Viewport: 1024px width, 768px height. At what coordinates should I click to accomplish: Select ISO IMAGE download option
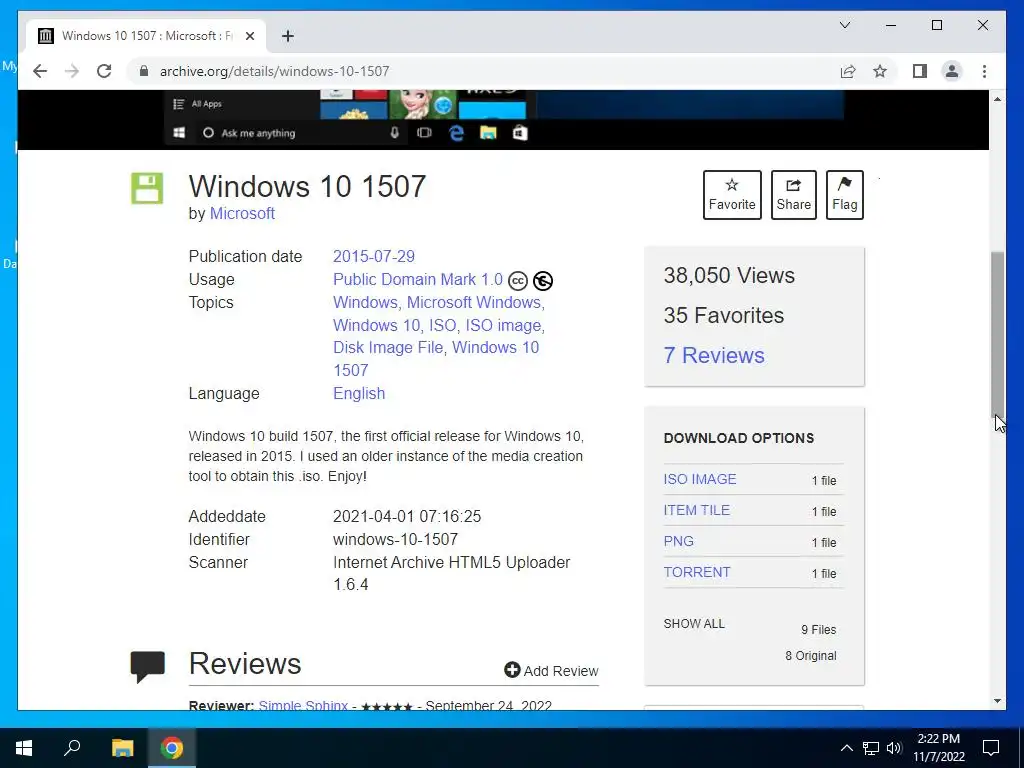click(700, 479)
